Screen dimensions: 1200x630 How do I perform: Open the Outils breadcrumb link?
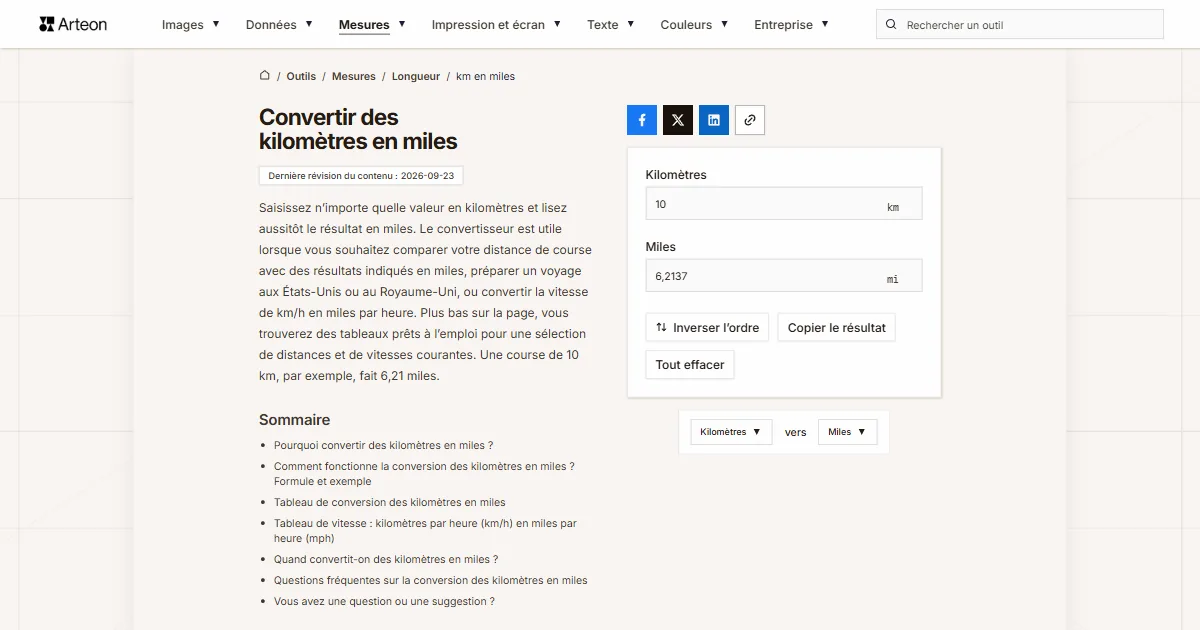[x=301, y=76]
